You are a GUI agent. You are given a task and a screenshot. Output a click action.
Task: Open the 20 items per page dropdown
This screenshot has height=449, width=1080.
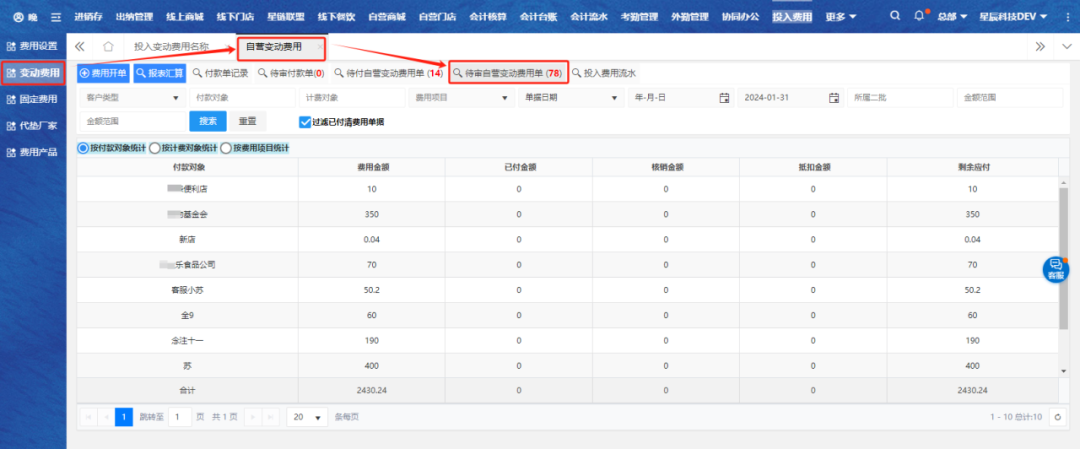pos(308,417)
